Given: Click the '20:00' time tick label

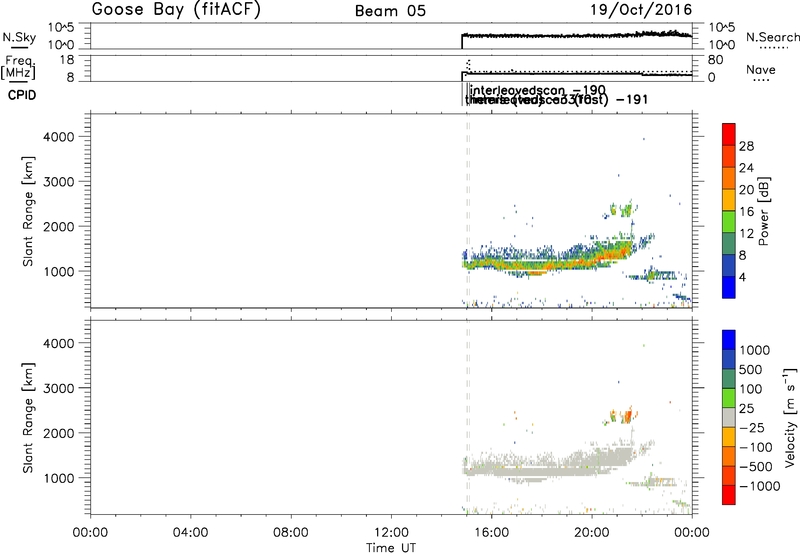Looking at the screenshot, I should pos(592,533).
